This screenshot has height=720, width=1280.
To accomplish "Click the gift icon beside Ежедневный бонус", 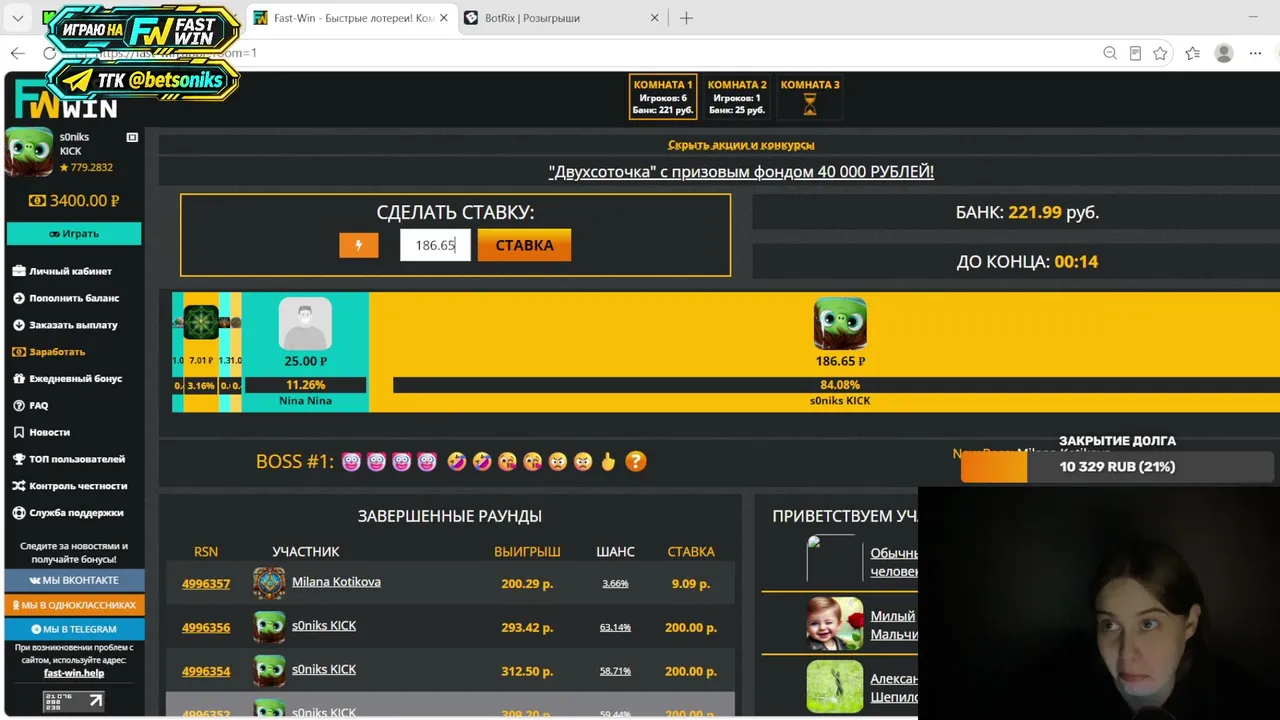I will point(19,379).
